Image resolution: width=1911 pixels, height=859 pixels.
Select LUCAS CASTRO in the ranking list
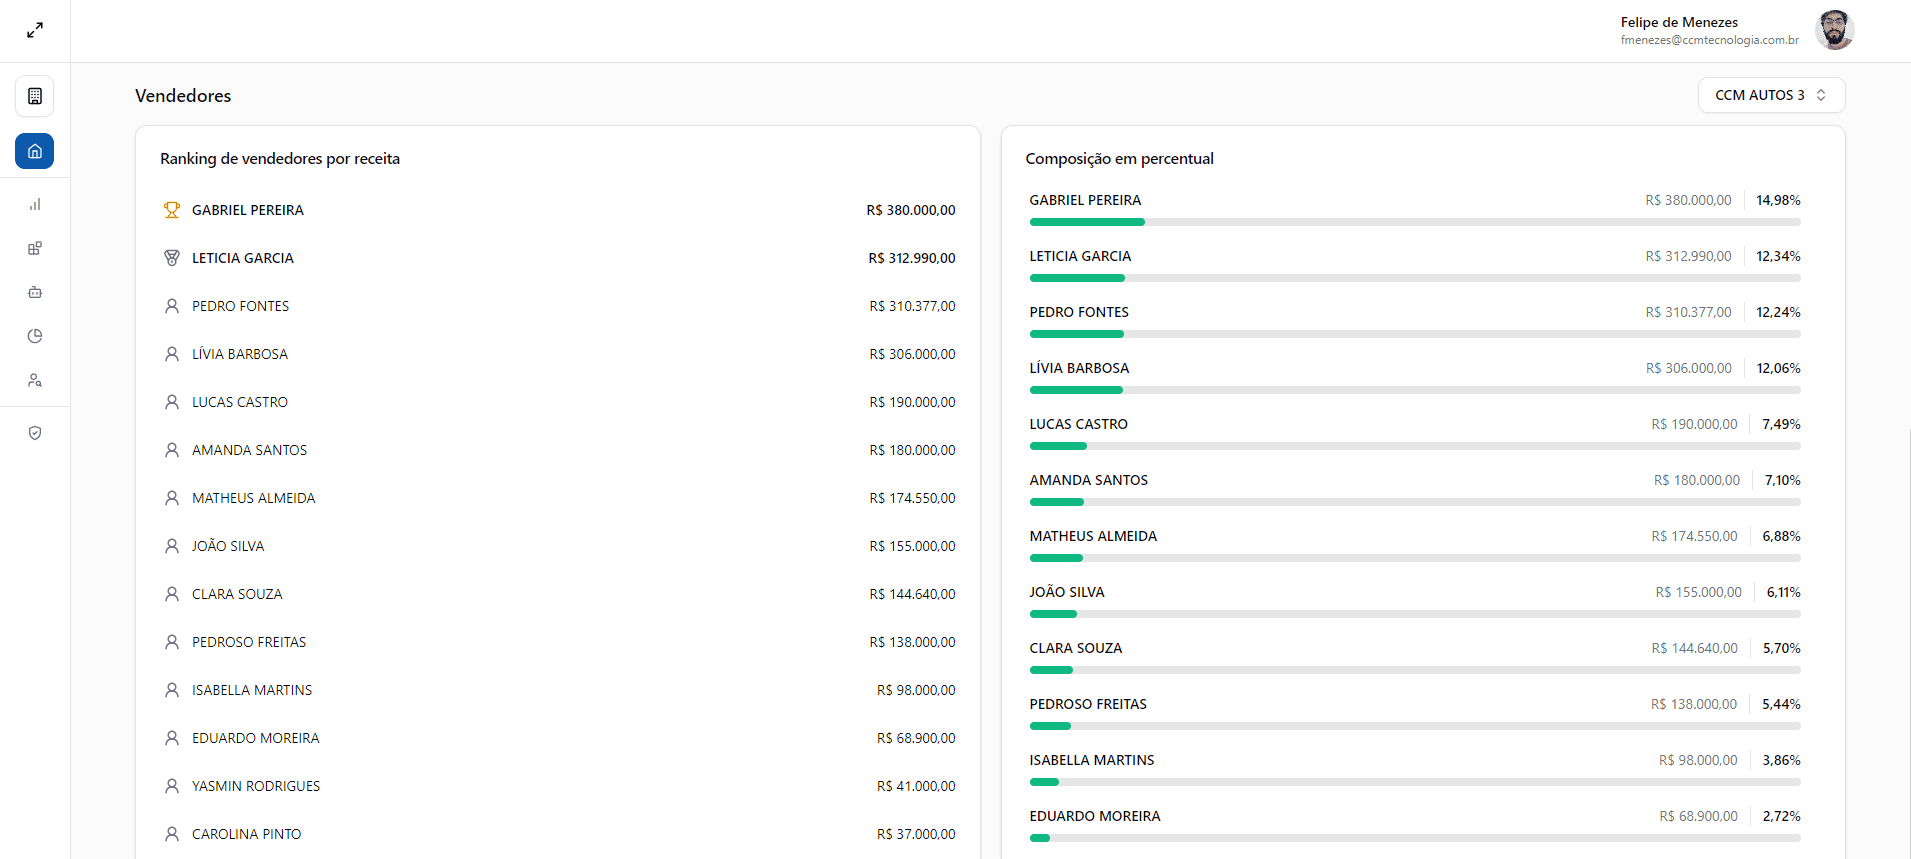pos(240,402)
